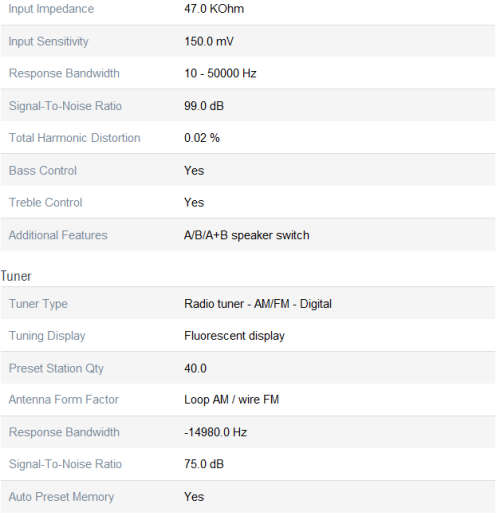Select the 75.0 dB tuner value
Screen dimensions: 500x520
pyautogui.click(x=205, y=465)
